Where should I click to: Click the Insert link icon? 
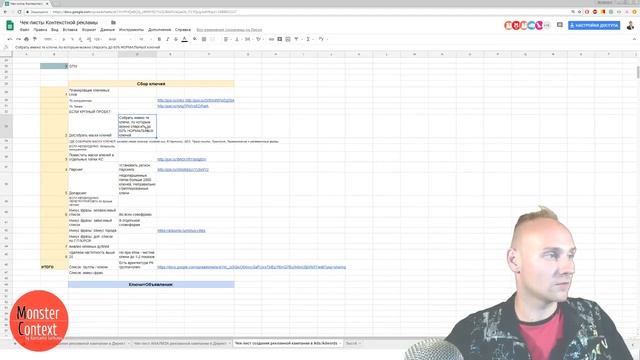pyautogui.click(x=271, y=39)
